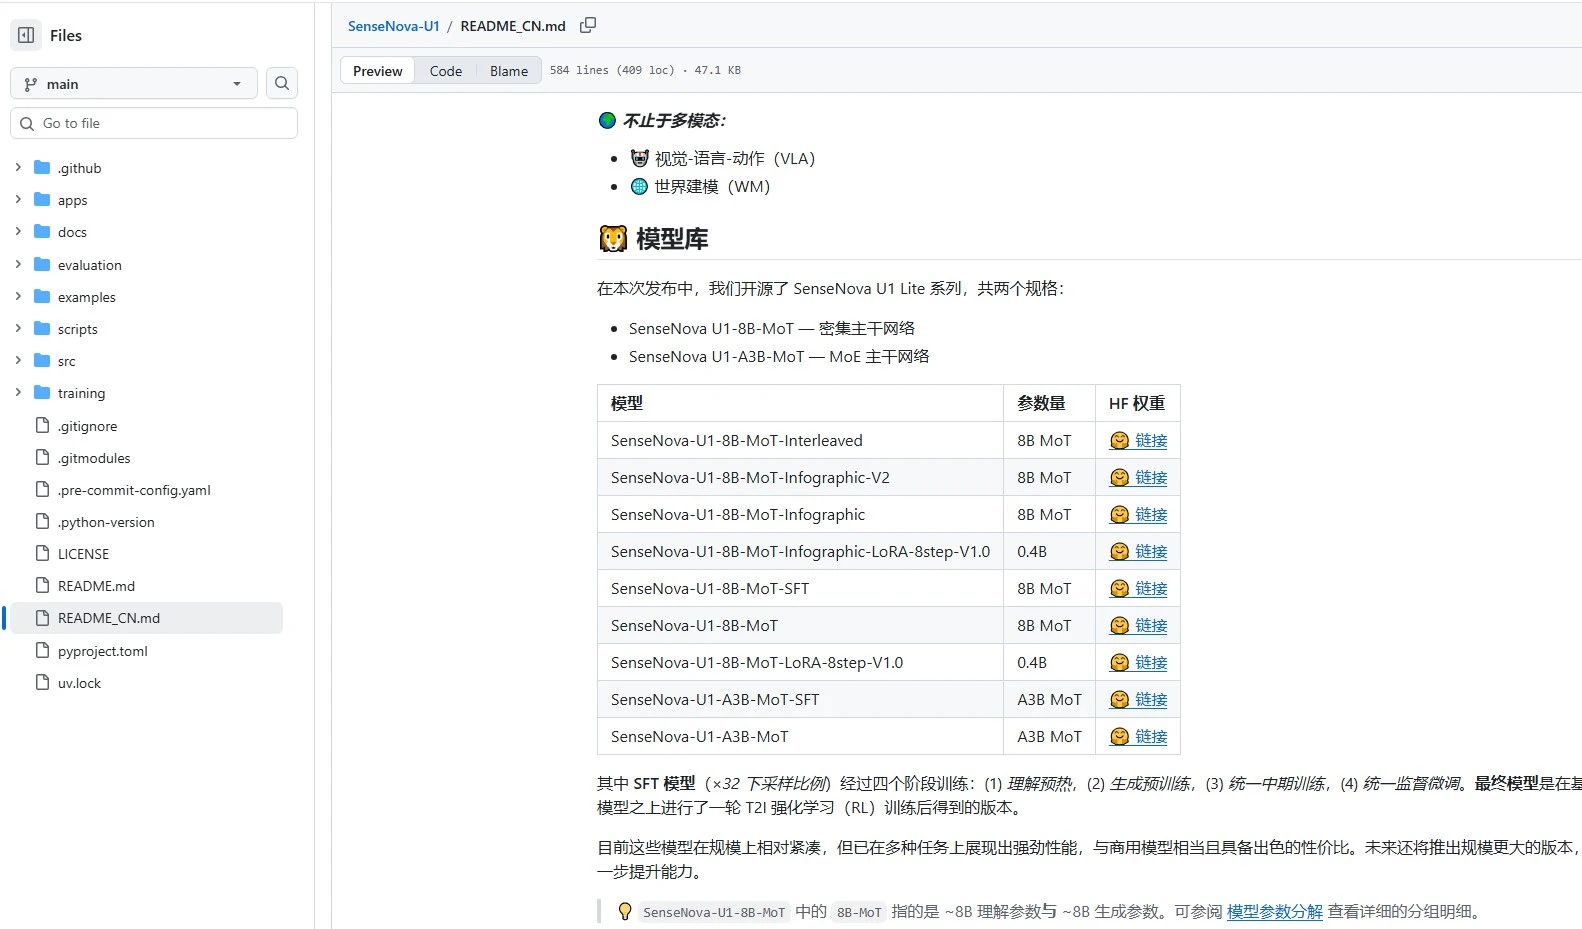Viewport: 1582px width, 929px height.
Task: Collapse the file tree side panel icon
Action: (x=26, y=35)
